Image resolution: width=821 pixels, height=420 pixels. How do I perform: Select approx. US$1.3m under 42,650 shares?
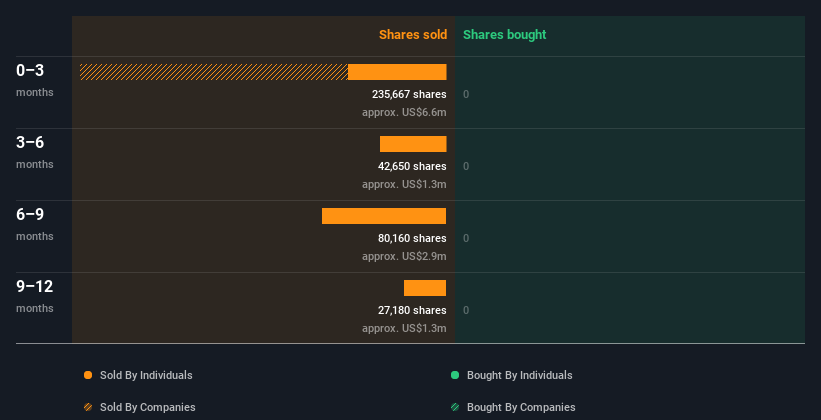pyautogui.click(x=404, y=184)
